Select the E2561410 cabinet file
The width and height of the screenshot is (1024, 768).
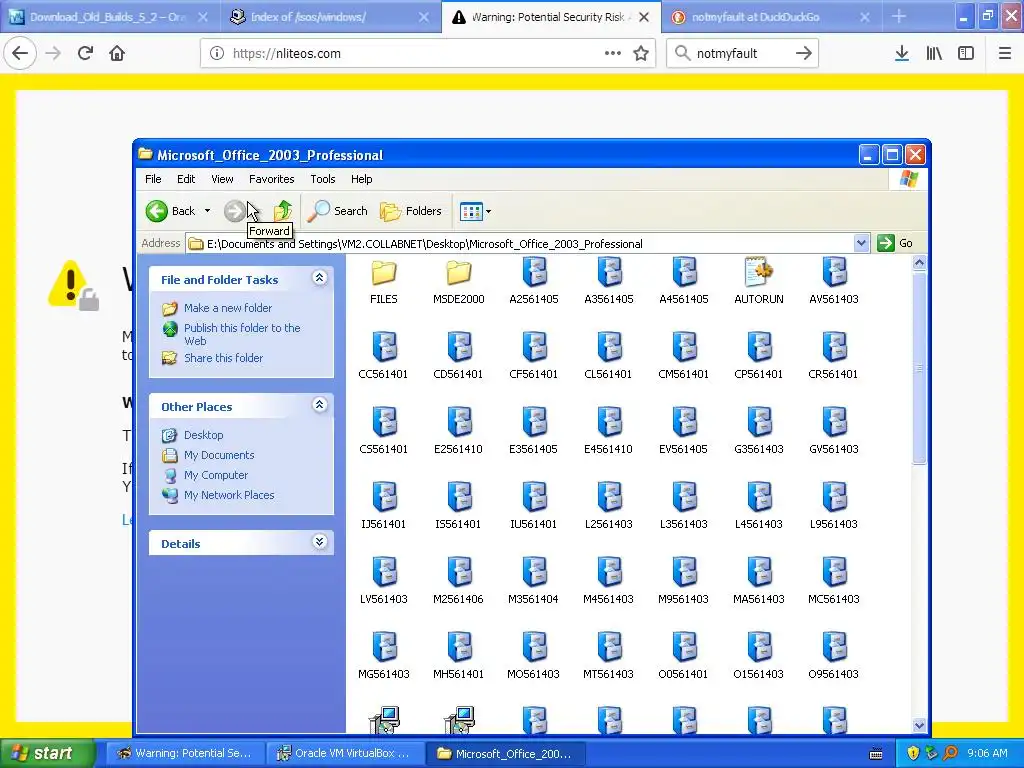tap(458, 422)
